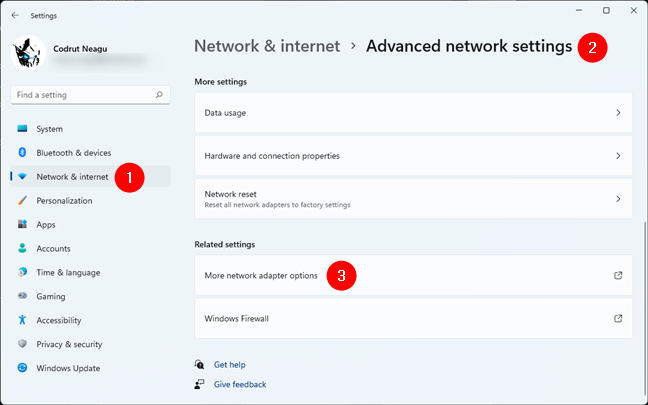Click the Give feedback link
Image resolution: width=648 pixels, height=405 pixels.
pyautogui.click(x=240, y=384)
